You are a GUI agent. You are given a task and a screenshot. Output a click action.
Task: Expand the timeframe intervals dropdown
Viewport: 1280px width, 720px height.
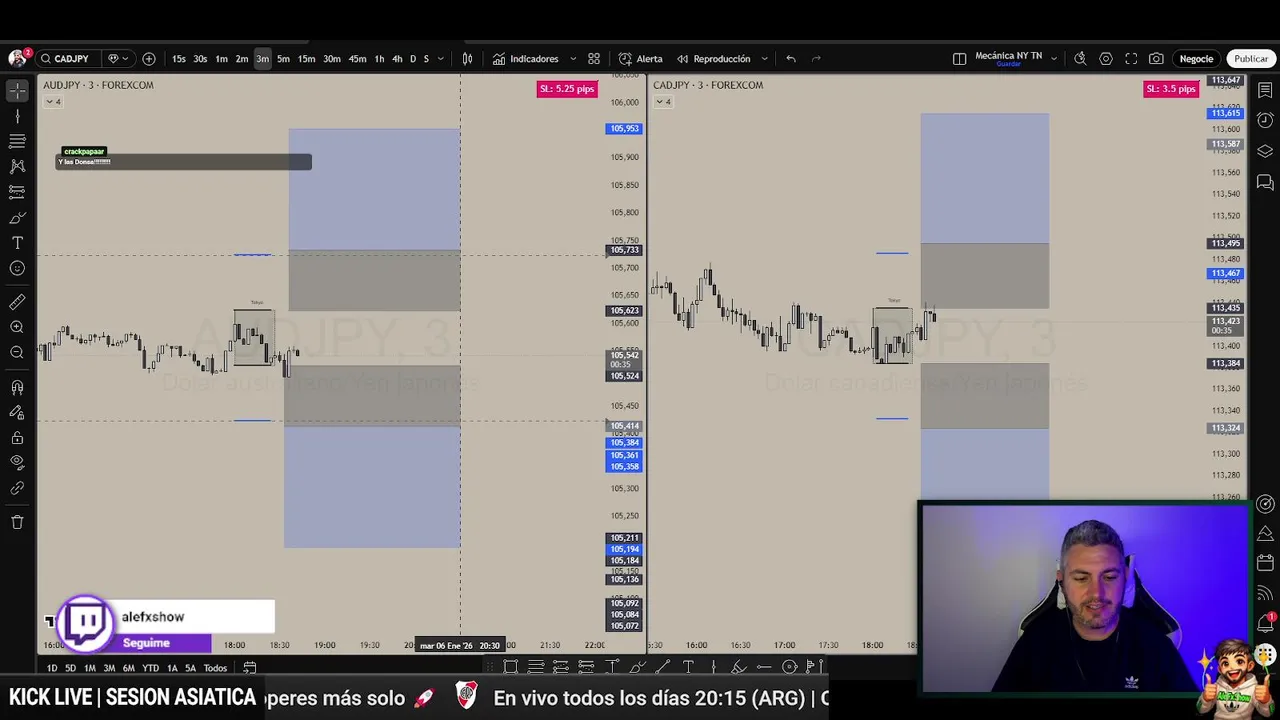coord(441,59)
